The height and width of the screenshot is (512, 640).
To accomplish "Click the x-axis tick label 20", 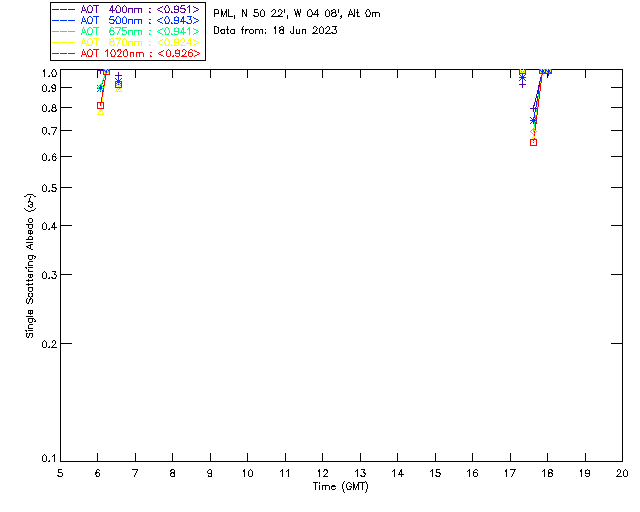I will (622, 473).
